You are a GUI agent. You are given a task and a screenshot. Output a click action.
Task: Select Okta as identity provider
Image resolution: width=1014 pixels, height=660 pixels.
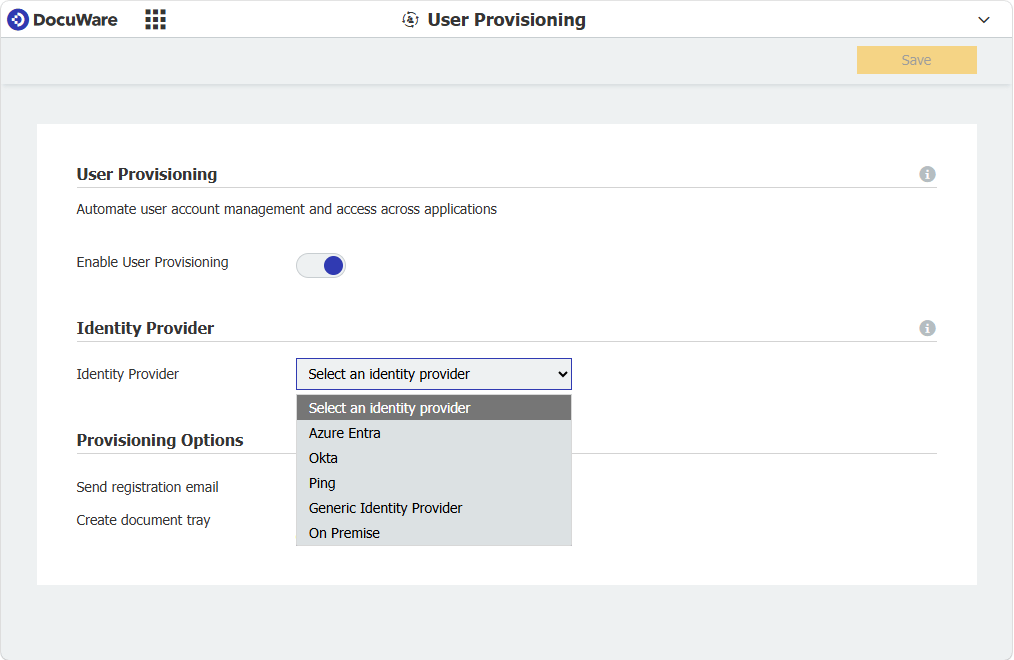[x=434, y=458]
